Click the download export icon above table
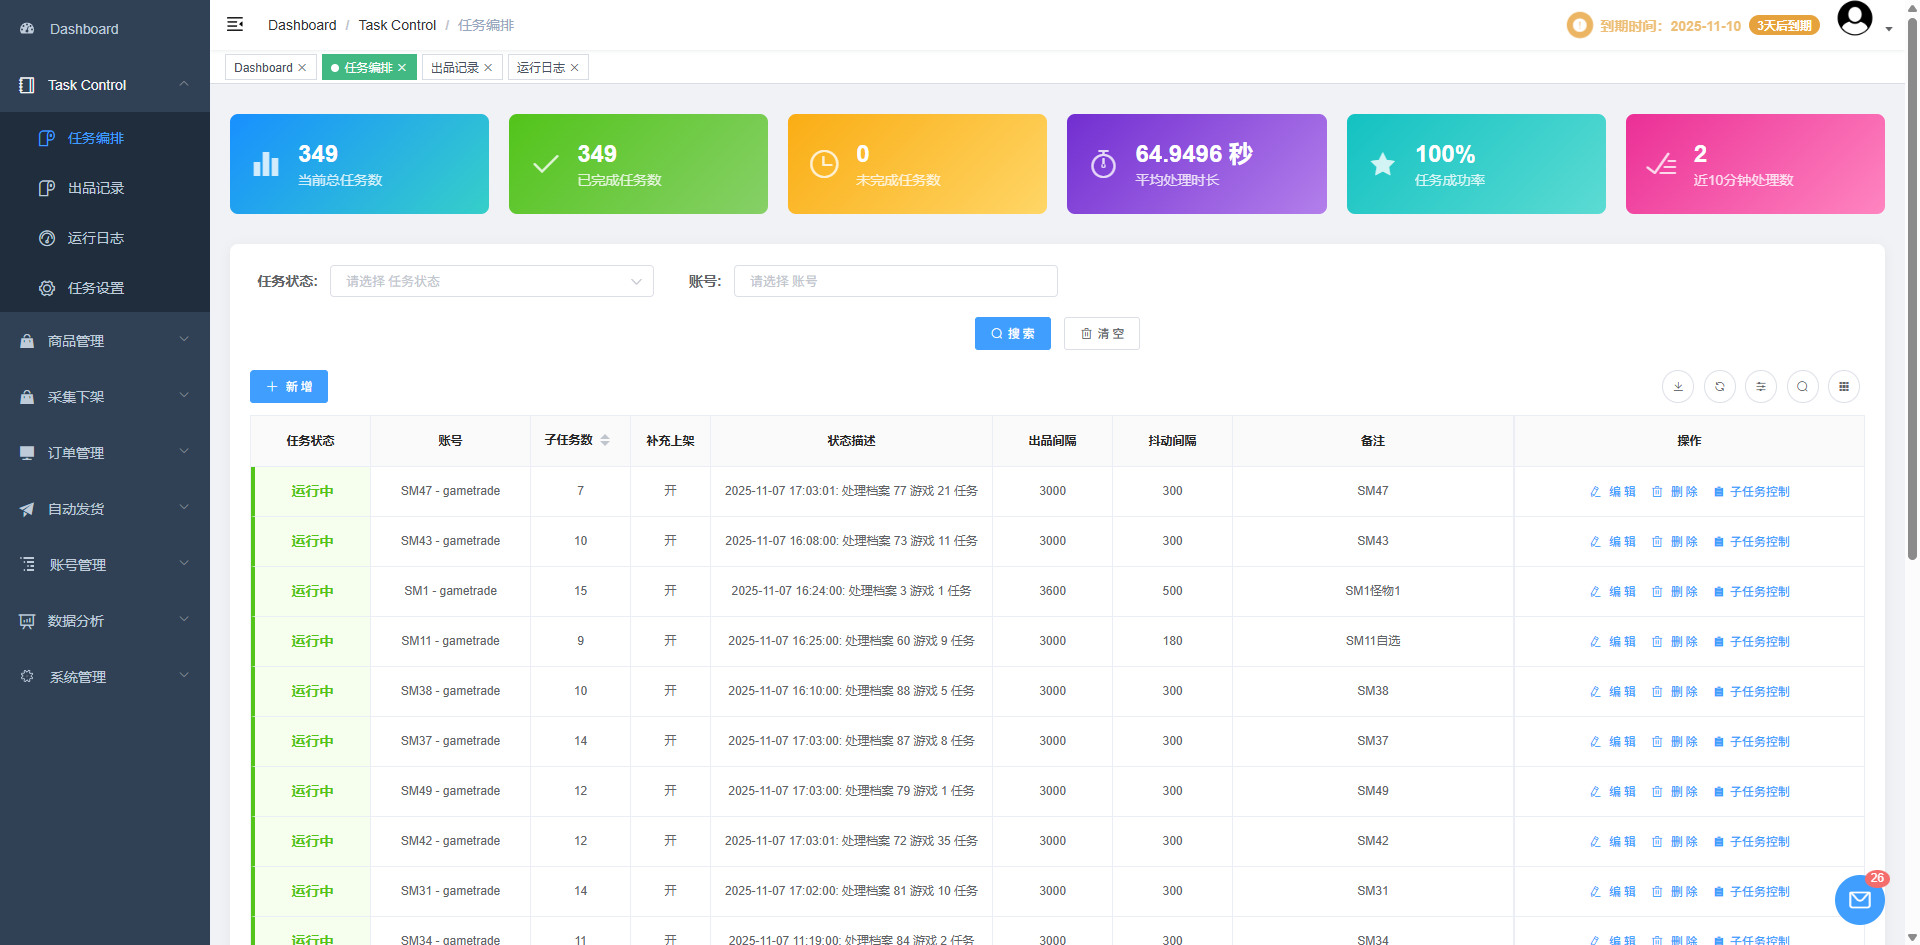 pyautogui.click(x=1678, y=387)
